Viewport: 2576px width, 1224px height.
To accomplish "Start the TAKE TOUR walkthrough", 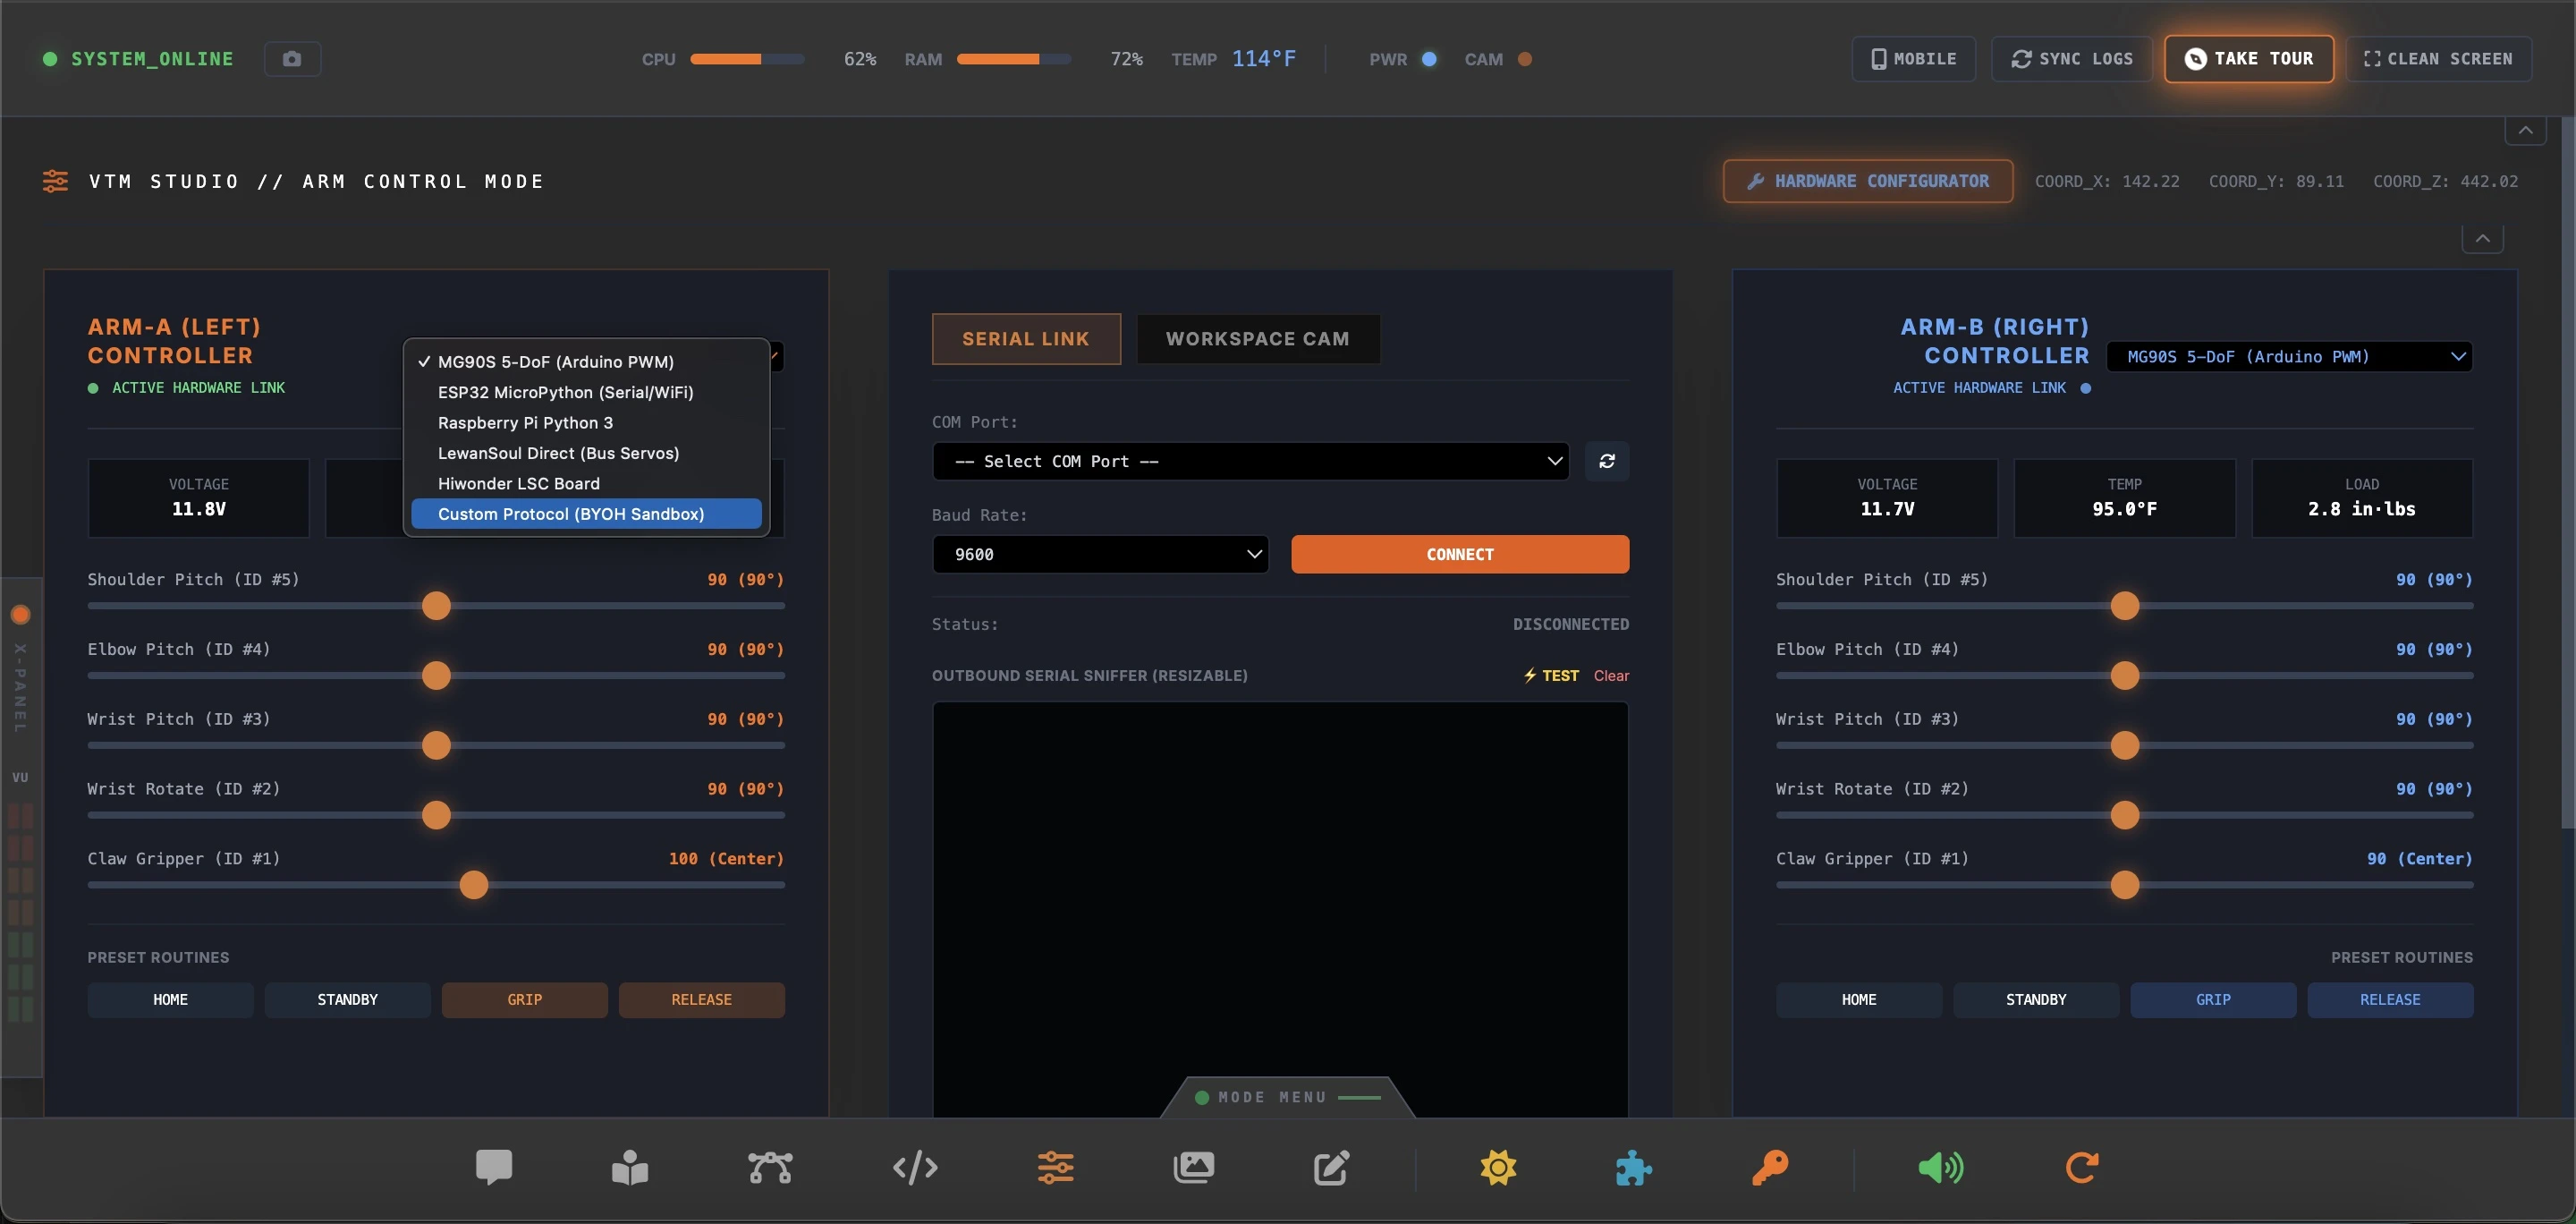I will (2249, 59).
